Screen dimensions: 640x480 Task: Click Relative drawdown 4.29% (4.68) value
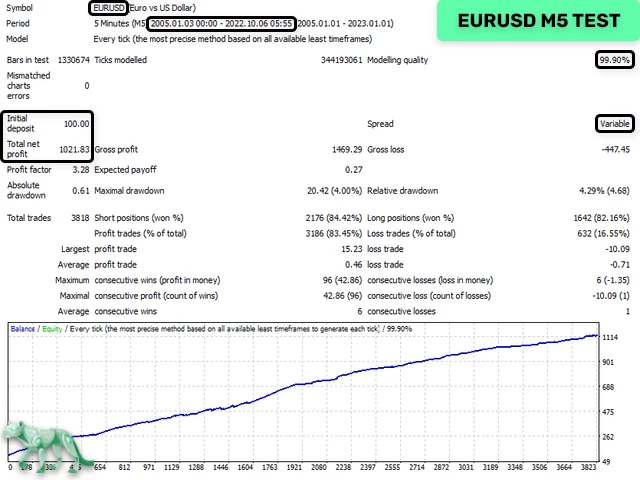coord(597,190)
